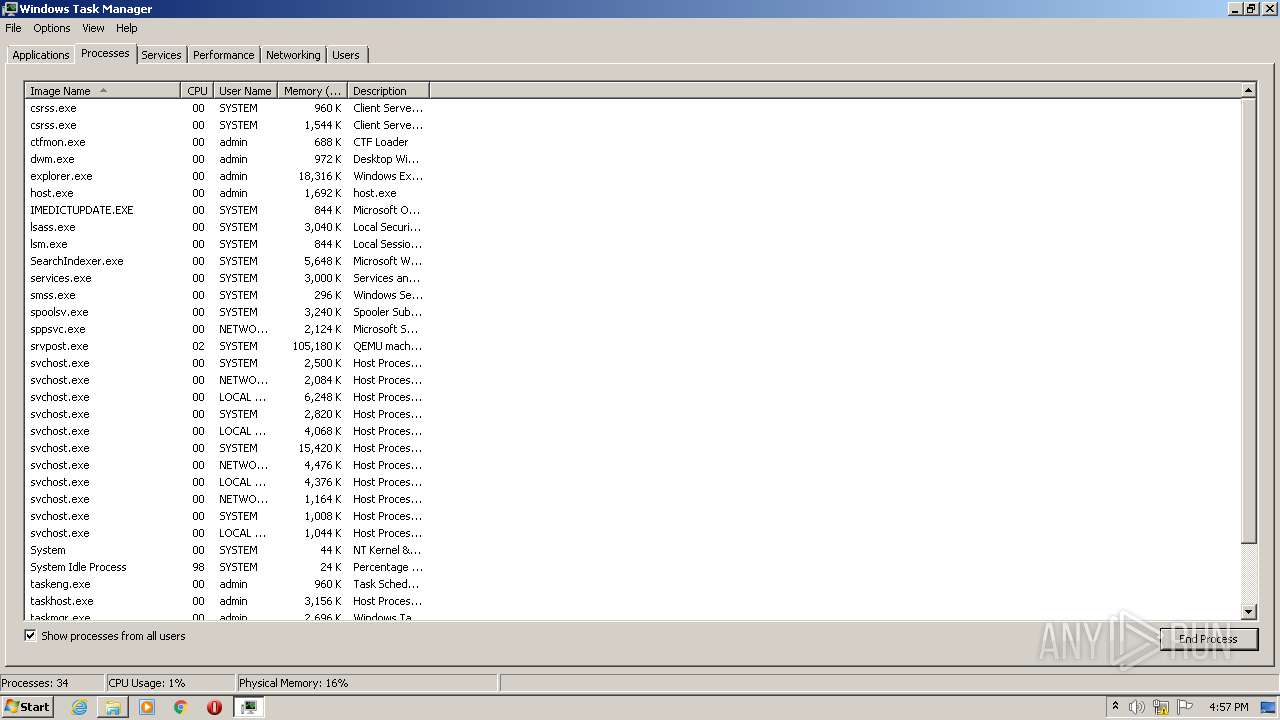The width and height of the screenshot is (1280, 720).
Task: Switch to the Services tab
Action: [x=161, y=55]
